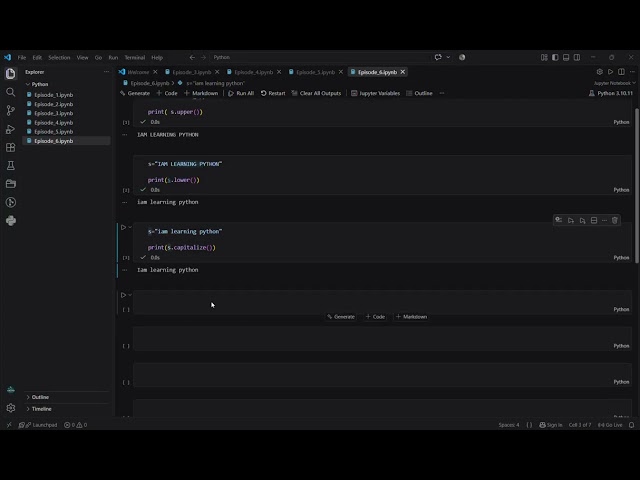Image resolution: width=640 pixels, height=480 pixels.
Task: Click the notebook vertical scrollbar
Action: (x=637, y=186)
